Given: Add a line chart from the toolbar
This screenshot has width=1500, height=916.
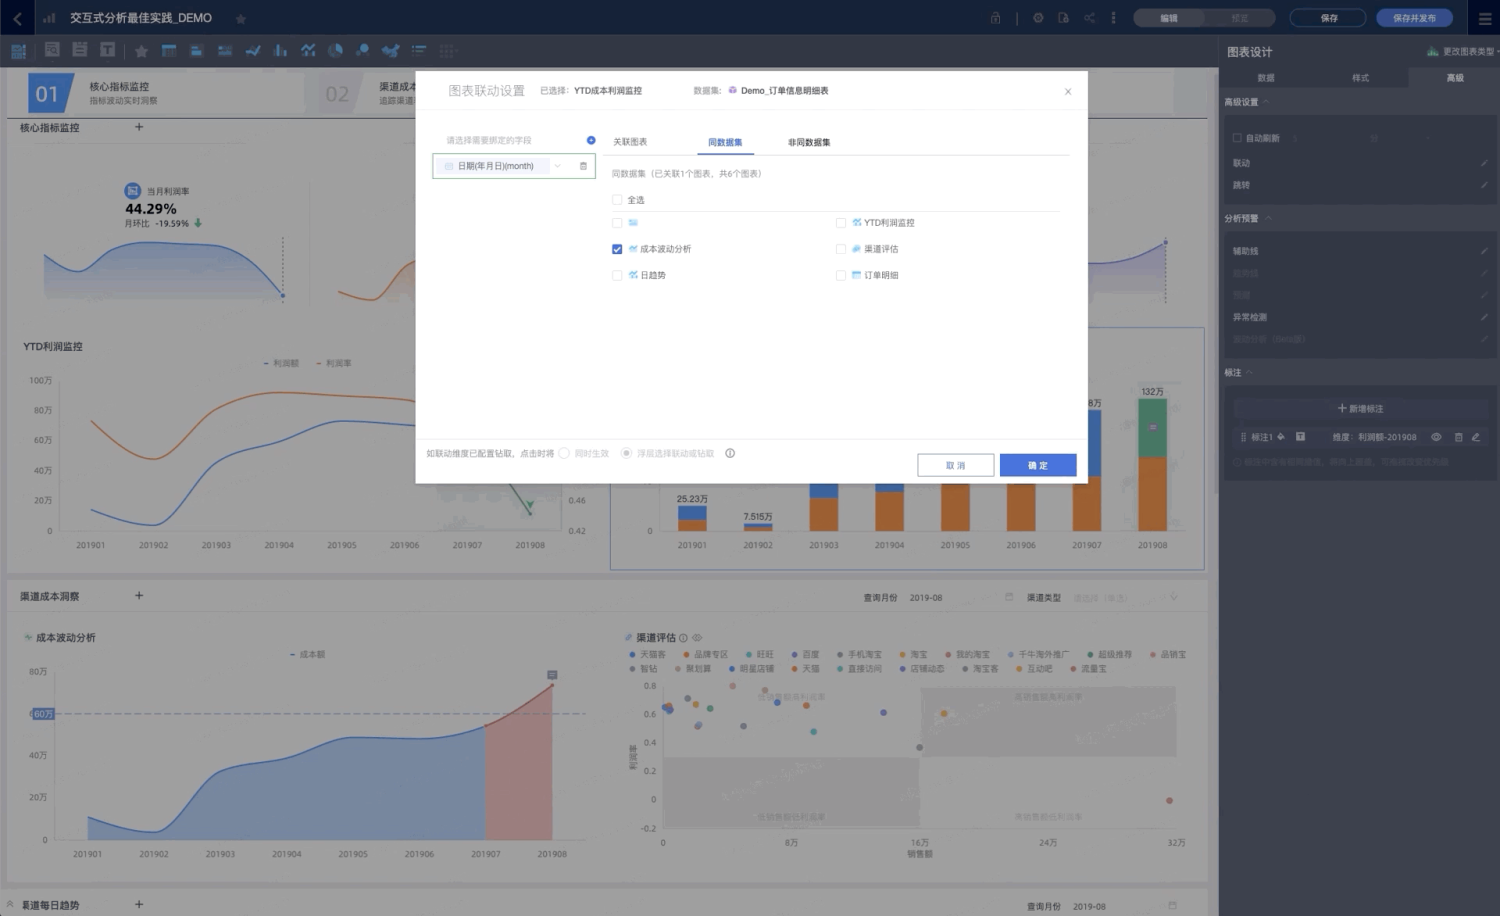Looking at the screenshot, I should [x=253, y=50].
